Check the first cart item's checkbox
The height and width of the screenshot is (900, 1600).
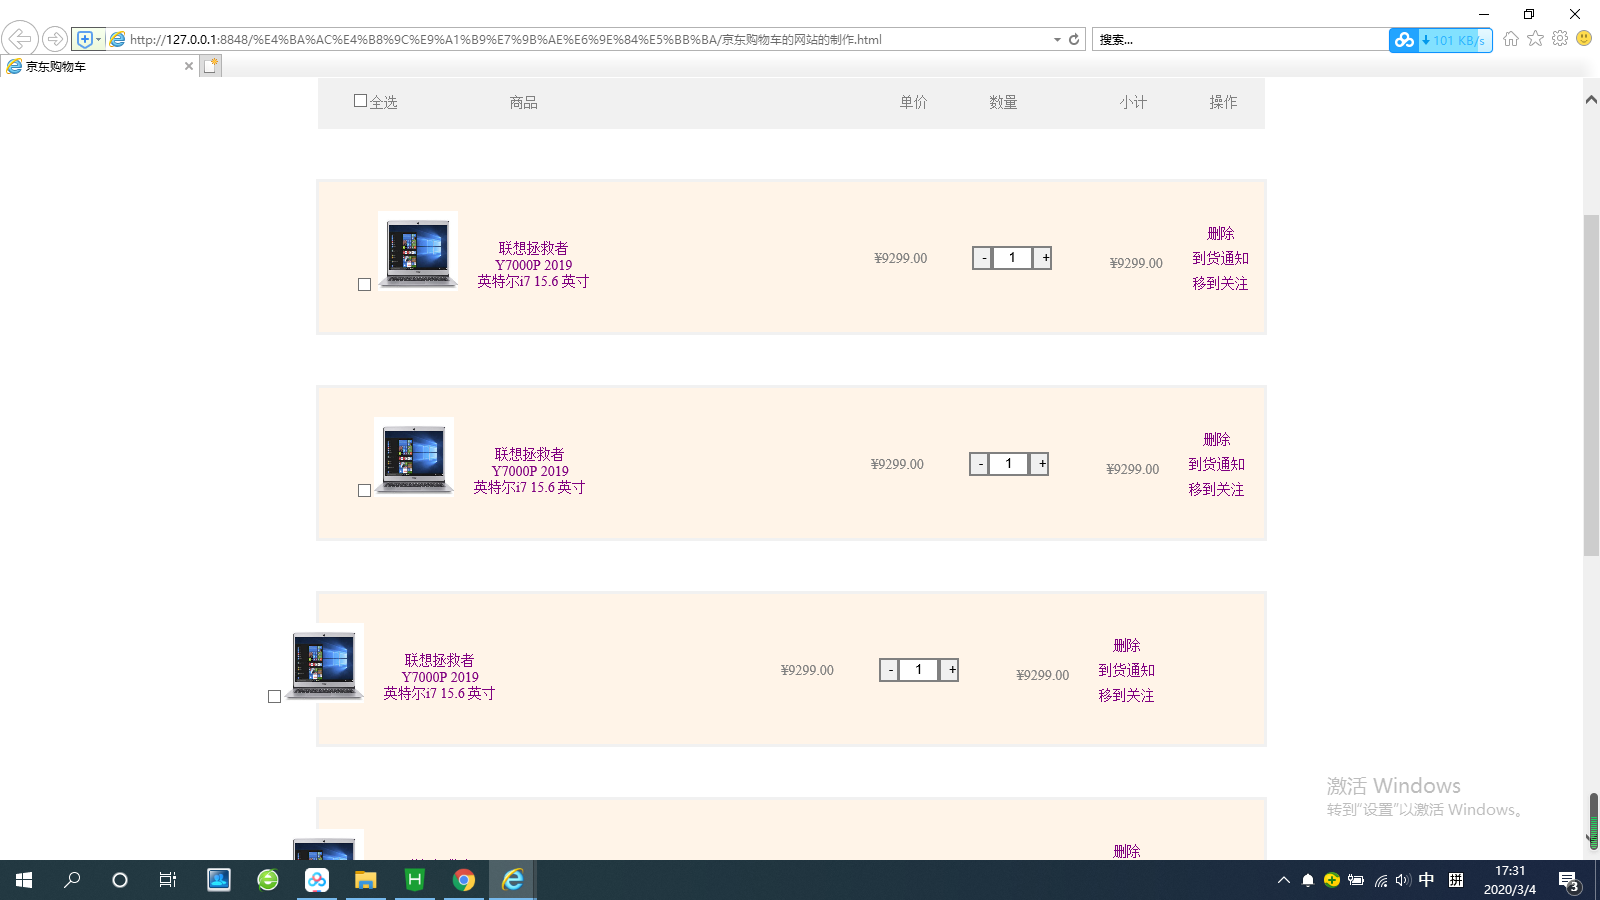tap(364, 285)
